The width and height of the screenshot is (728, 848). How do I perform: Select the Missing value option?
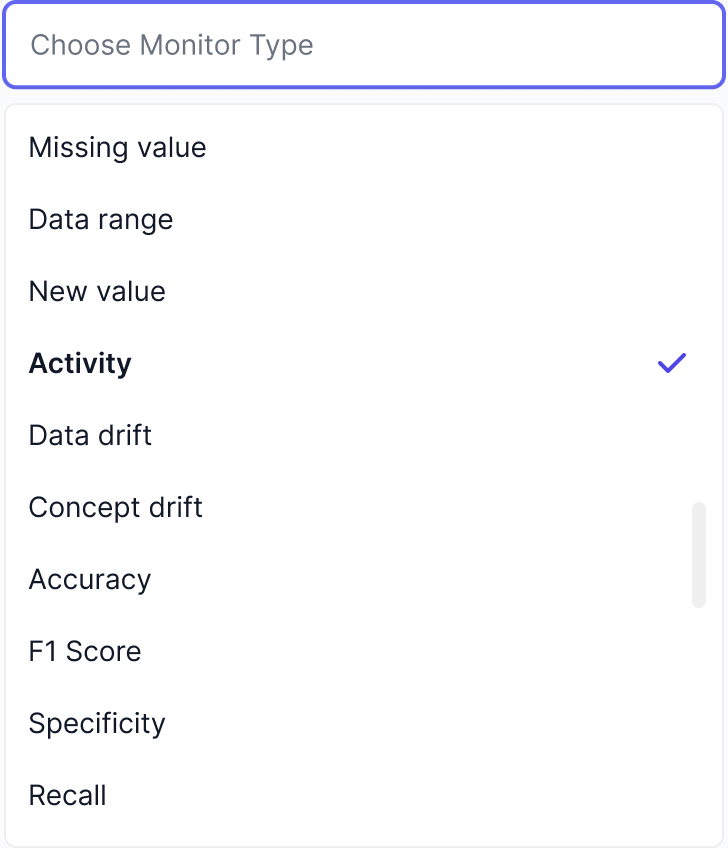point(118,148)
